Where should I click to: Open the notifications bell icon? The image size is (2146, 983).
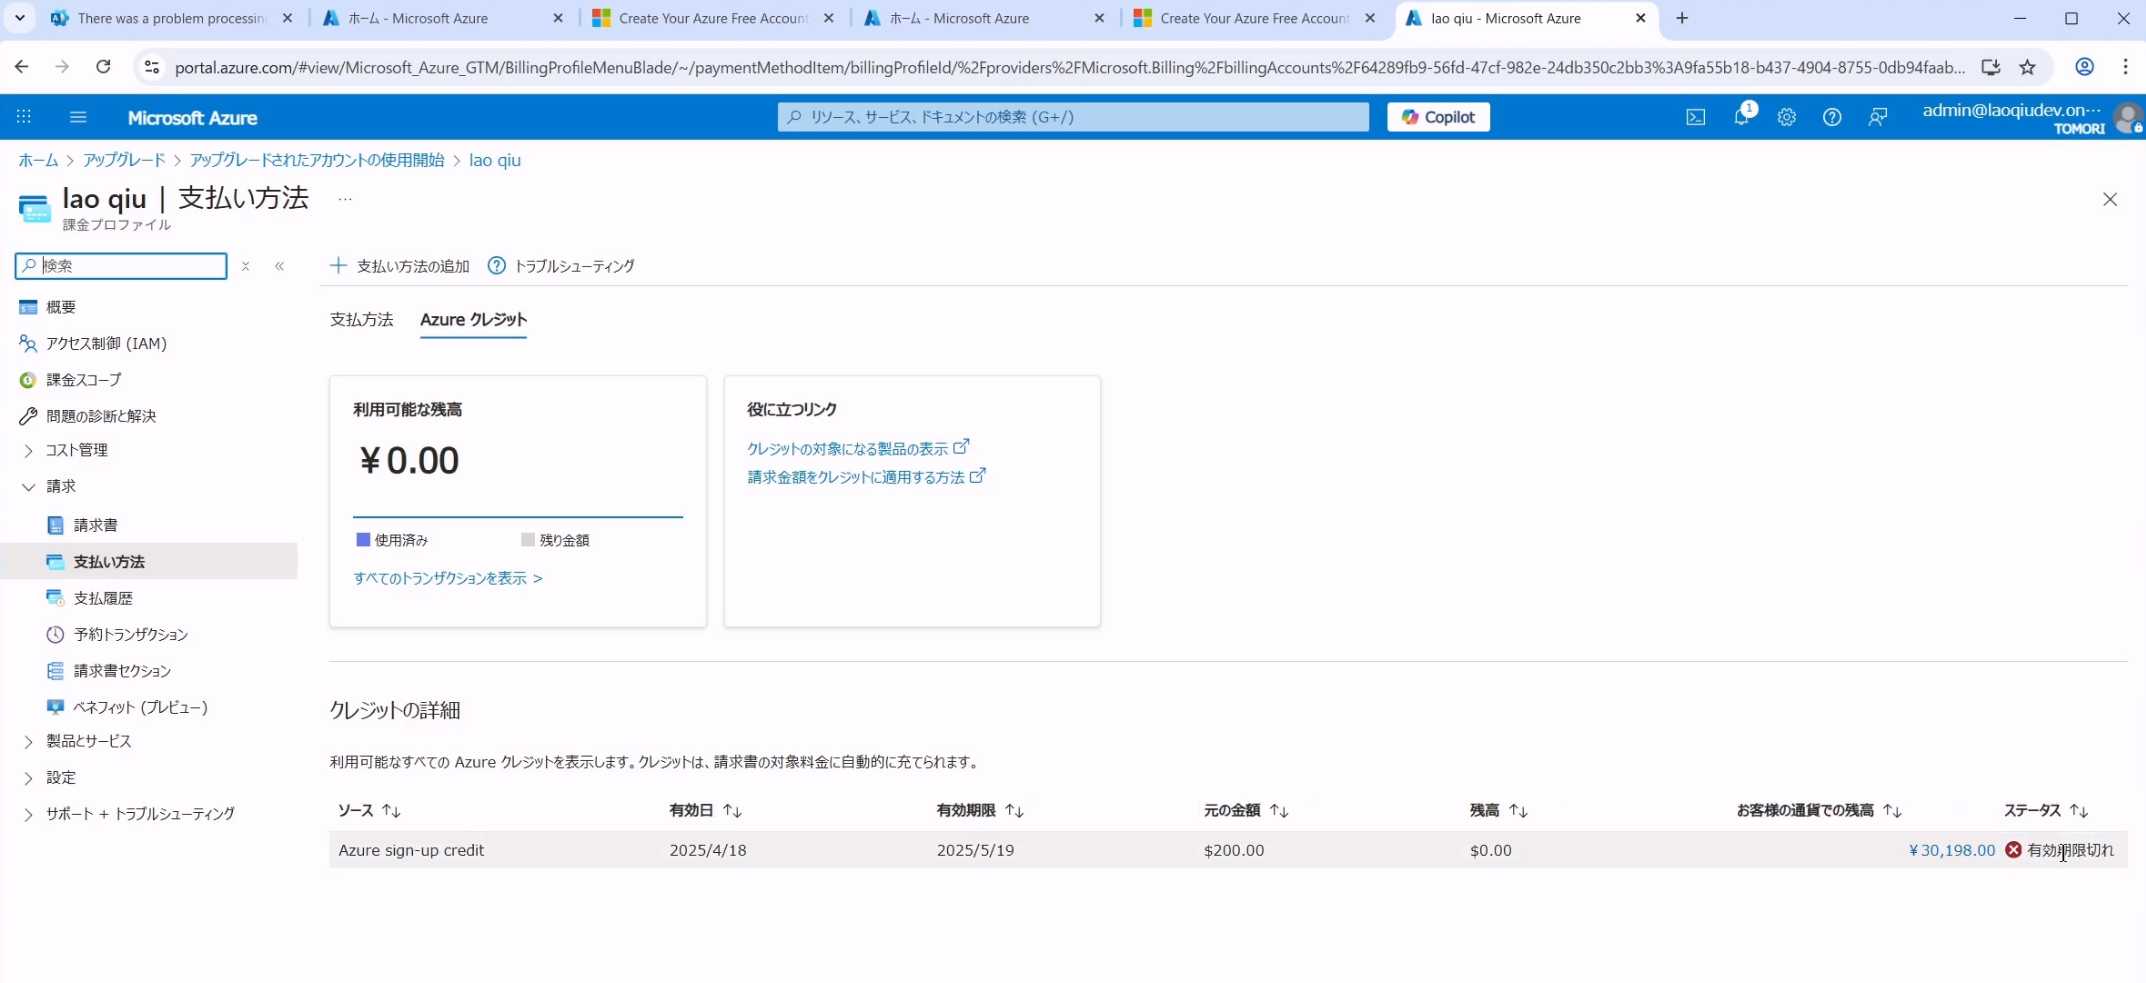pos(1741,117)
